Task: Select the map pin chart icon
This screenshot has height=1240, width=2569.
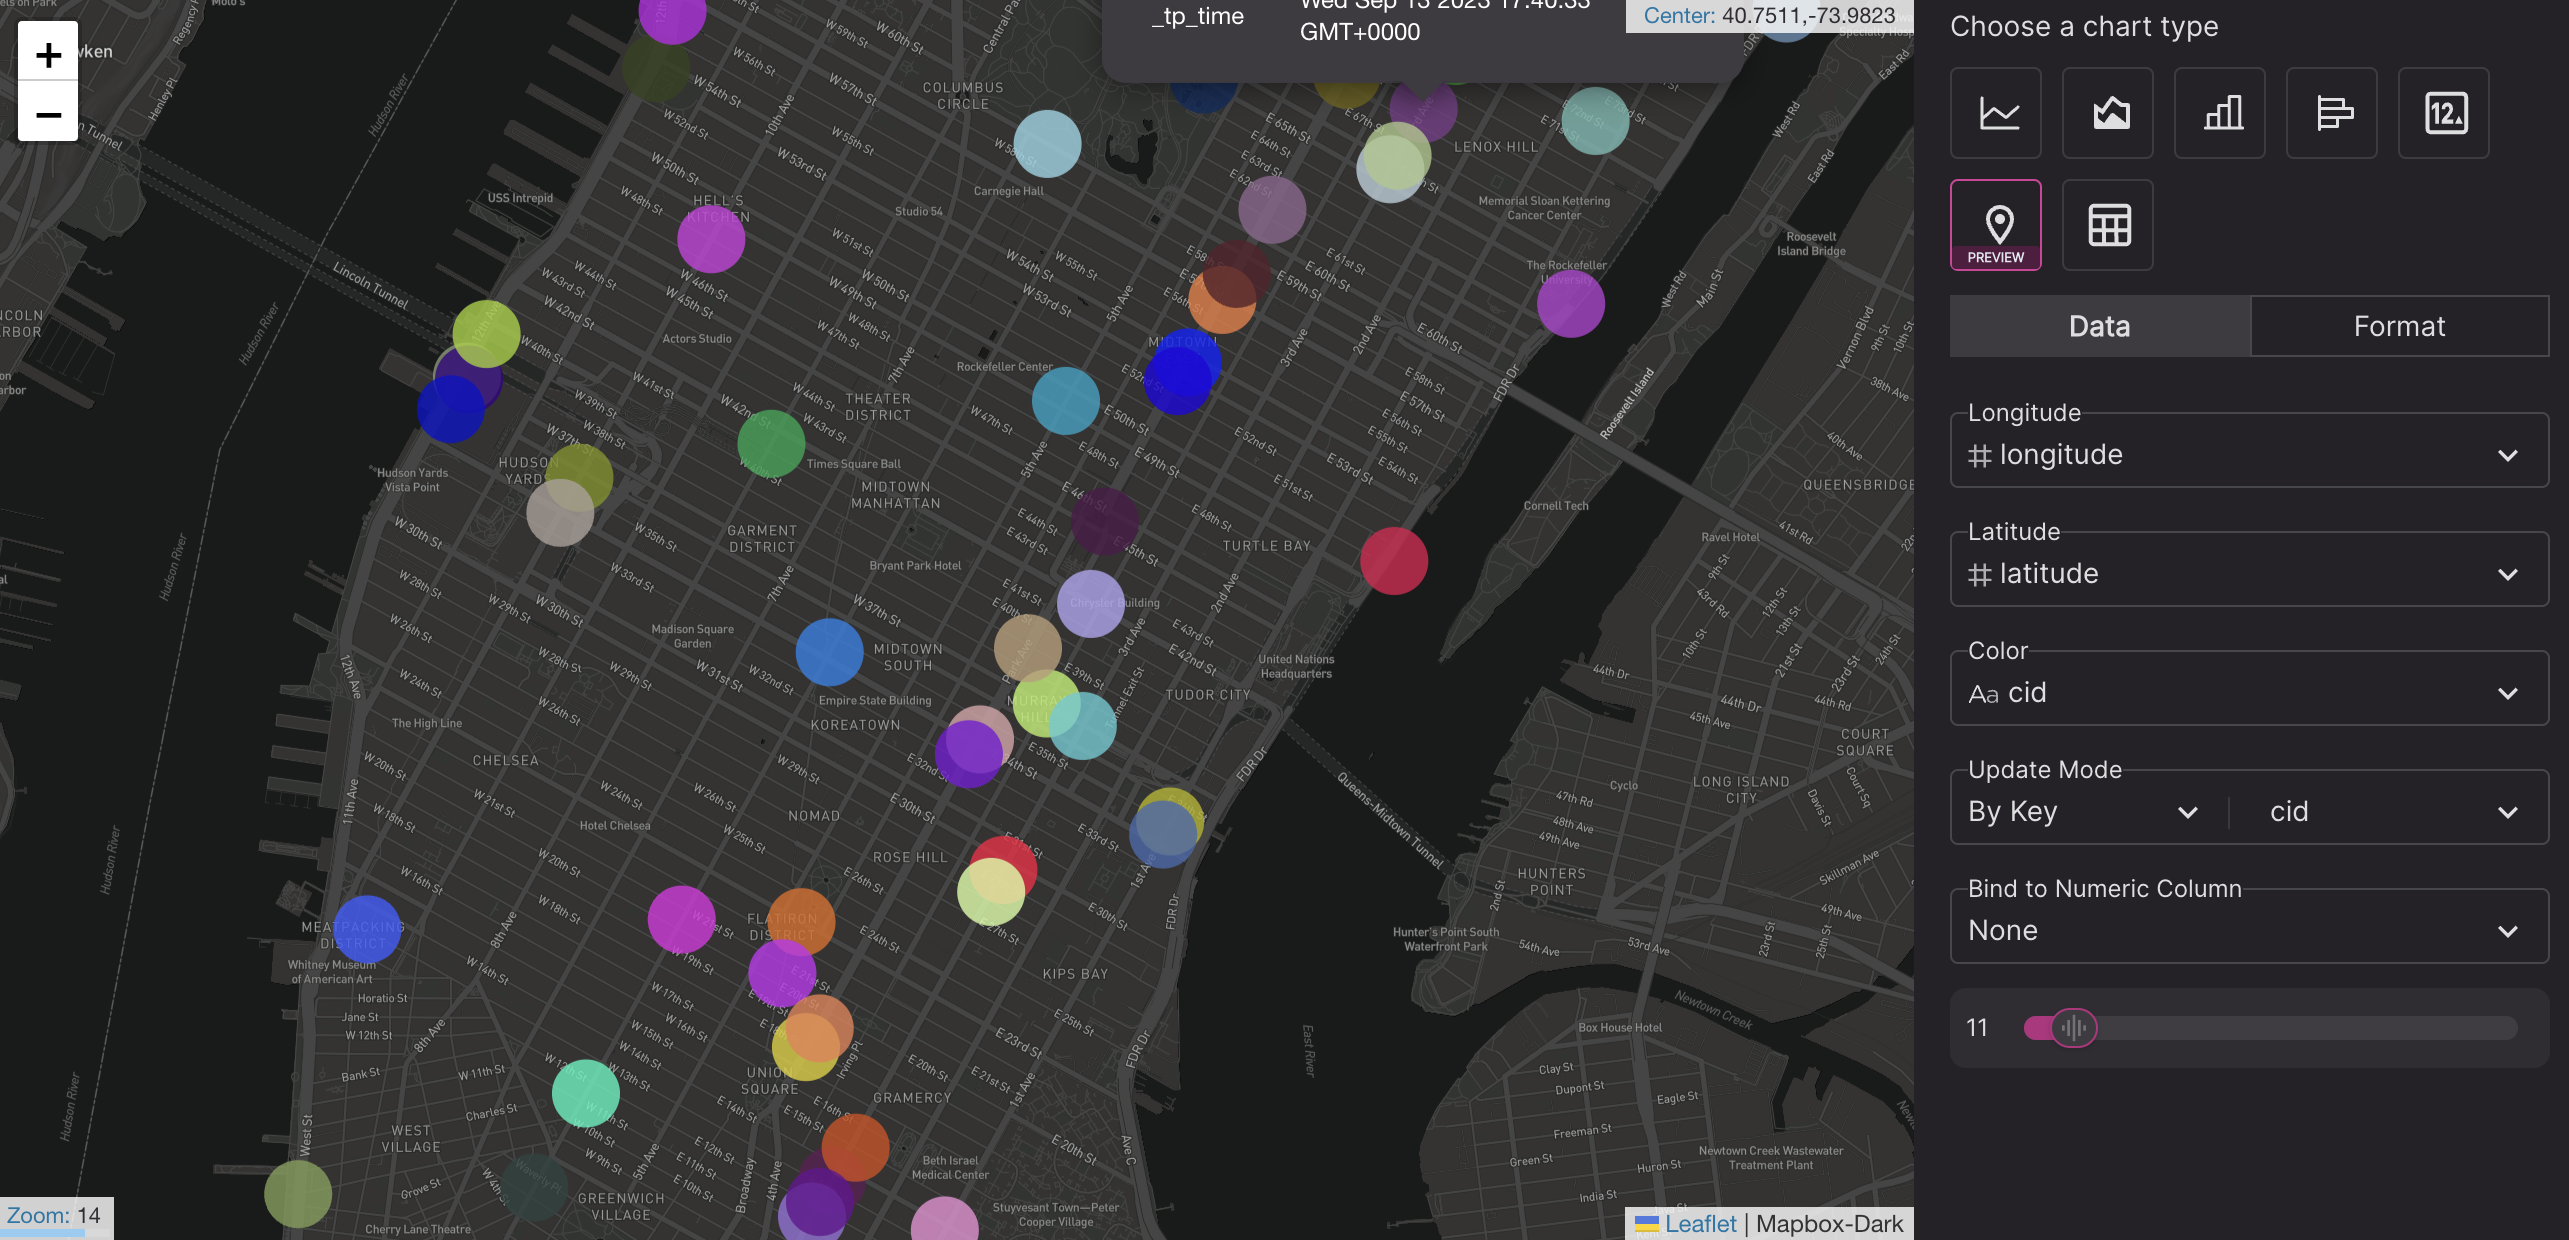Action: (x=1996, y=225)
